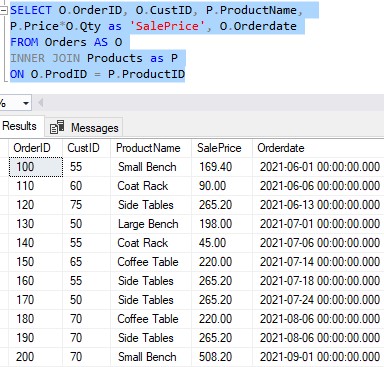The height and width of the screenshot is (367, 384).
Task: Select the OrderID column header
Action: (x=35, y=148)
